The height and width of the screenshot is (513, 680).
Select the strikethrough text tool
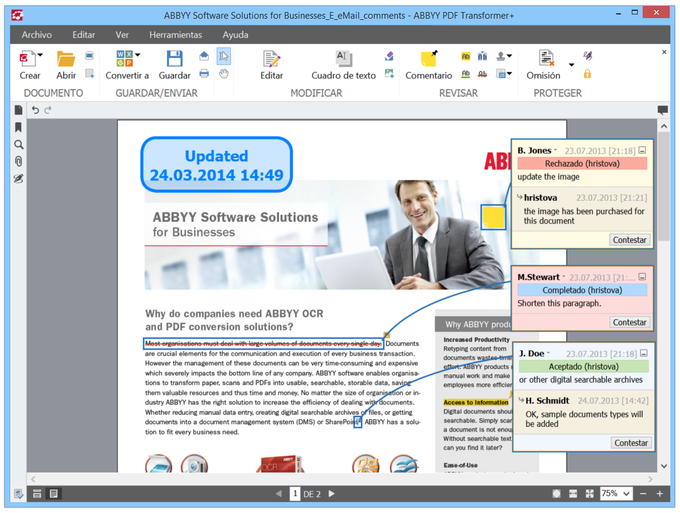[x=482, y=74]
